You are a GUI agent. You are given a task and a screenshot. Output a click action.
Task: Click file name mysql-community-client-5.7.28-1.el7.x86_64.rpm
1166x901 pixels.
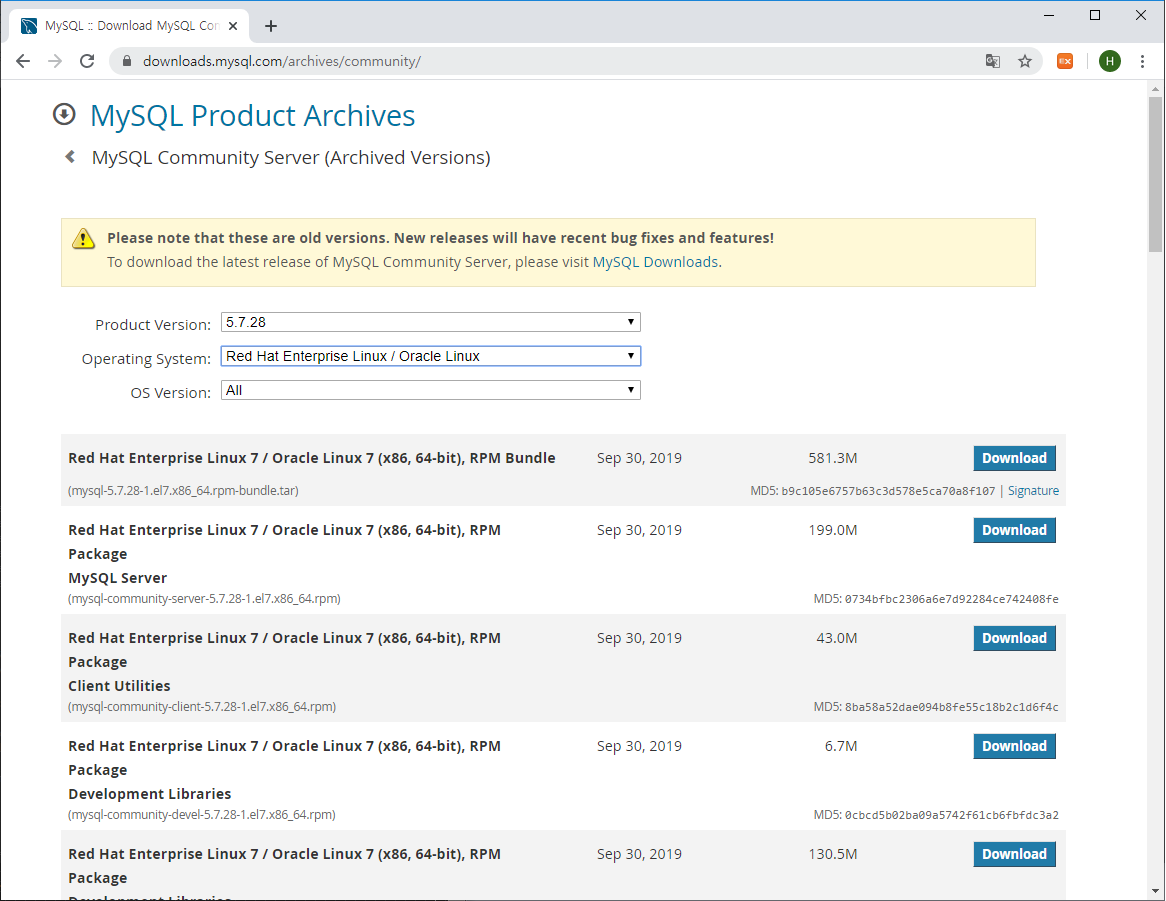pos(202,706)
